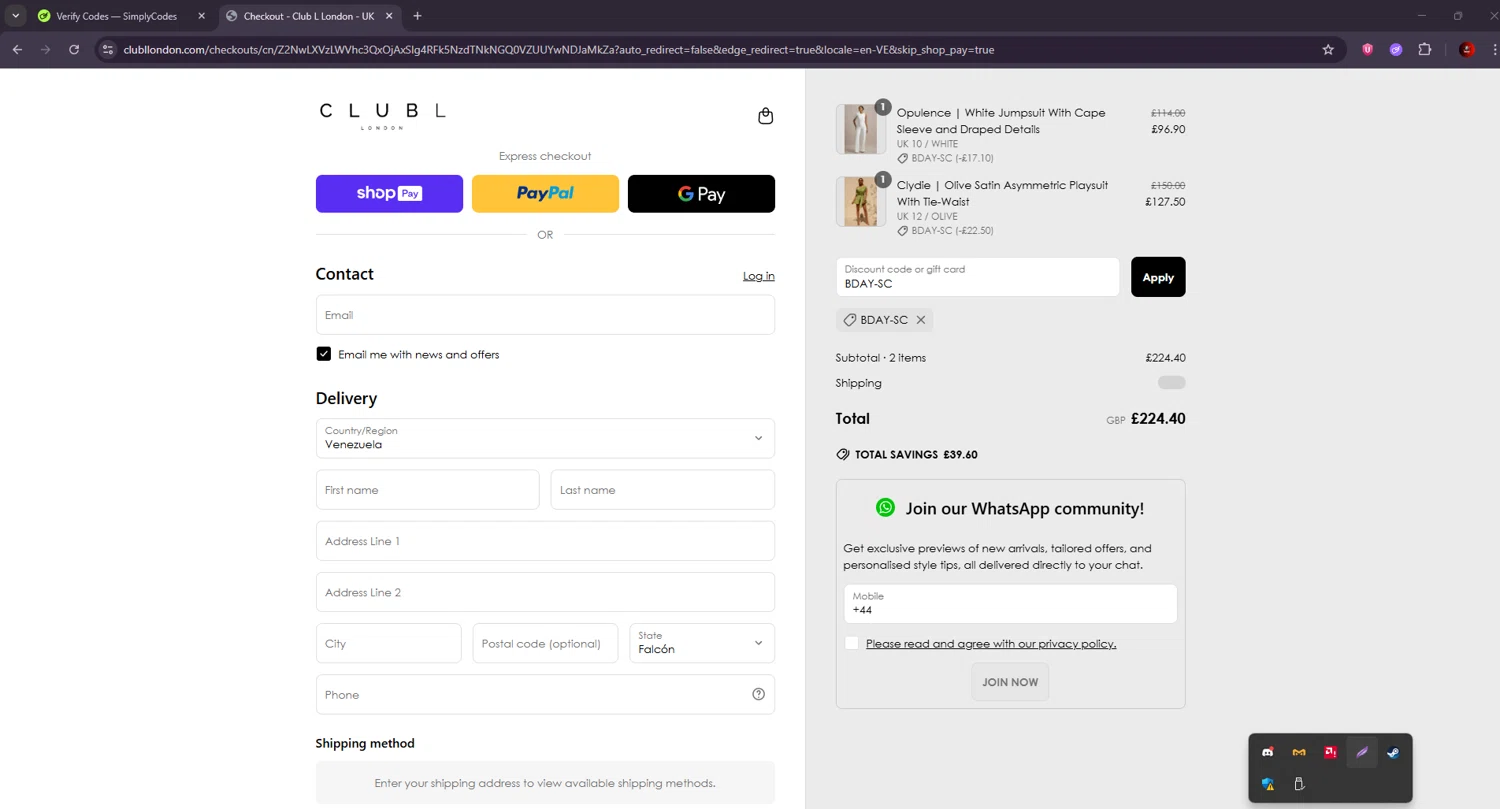Pay with the Shop Pay button
This screenshot has height=809, width=1500.
pos(389,193)
